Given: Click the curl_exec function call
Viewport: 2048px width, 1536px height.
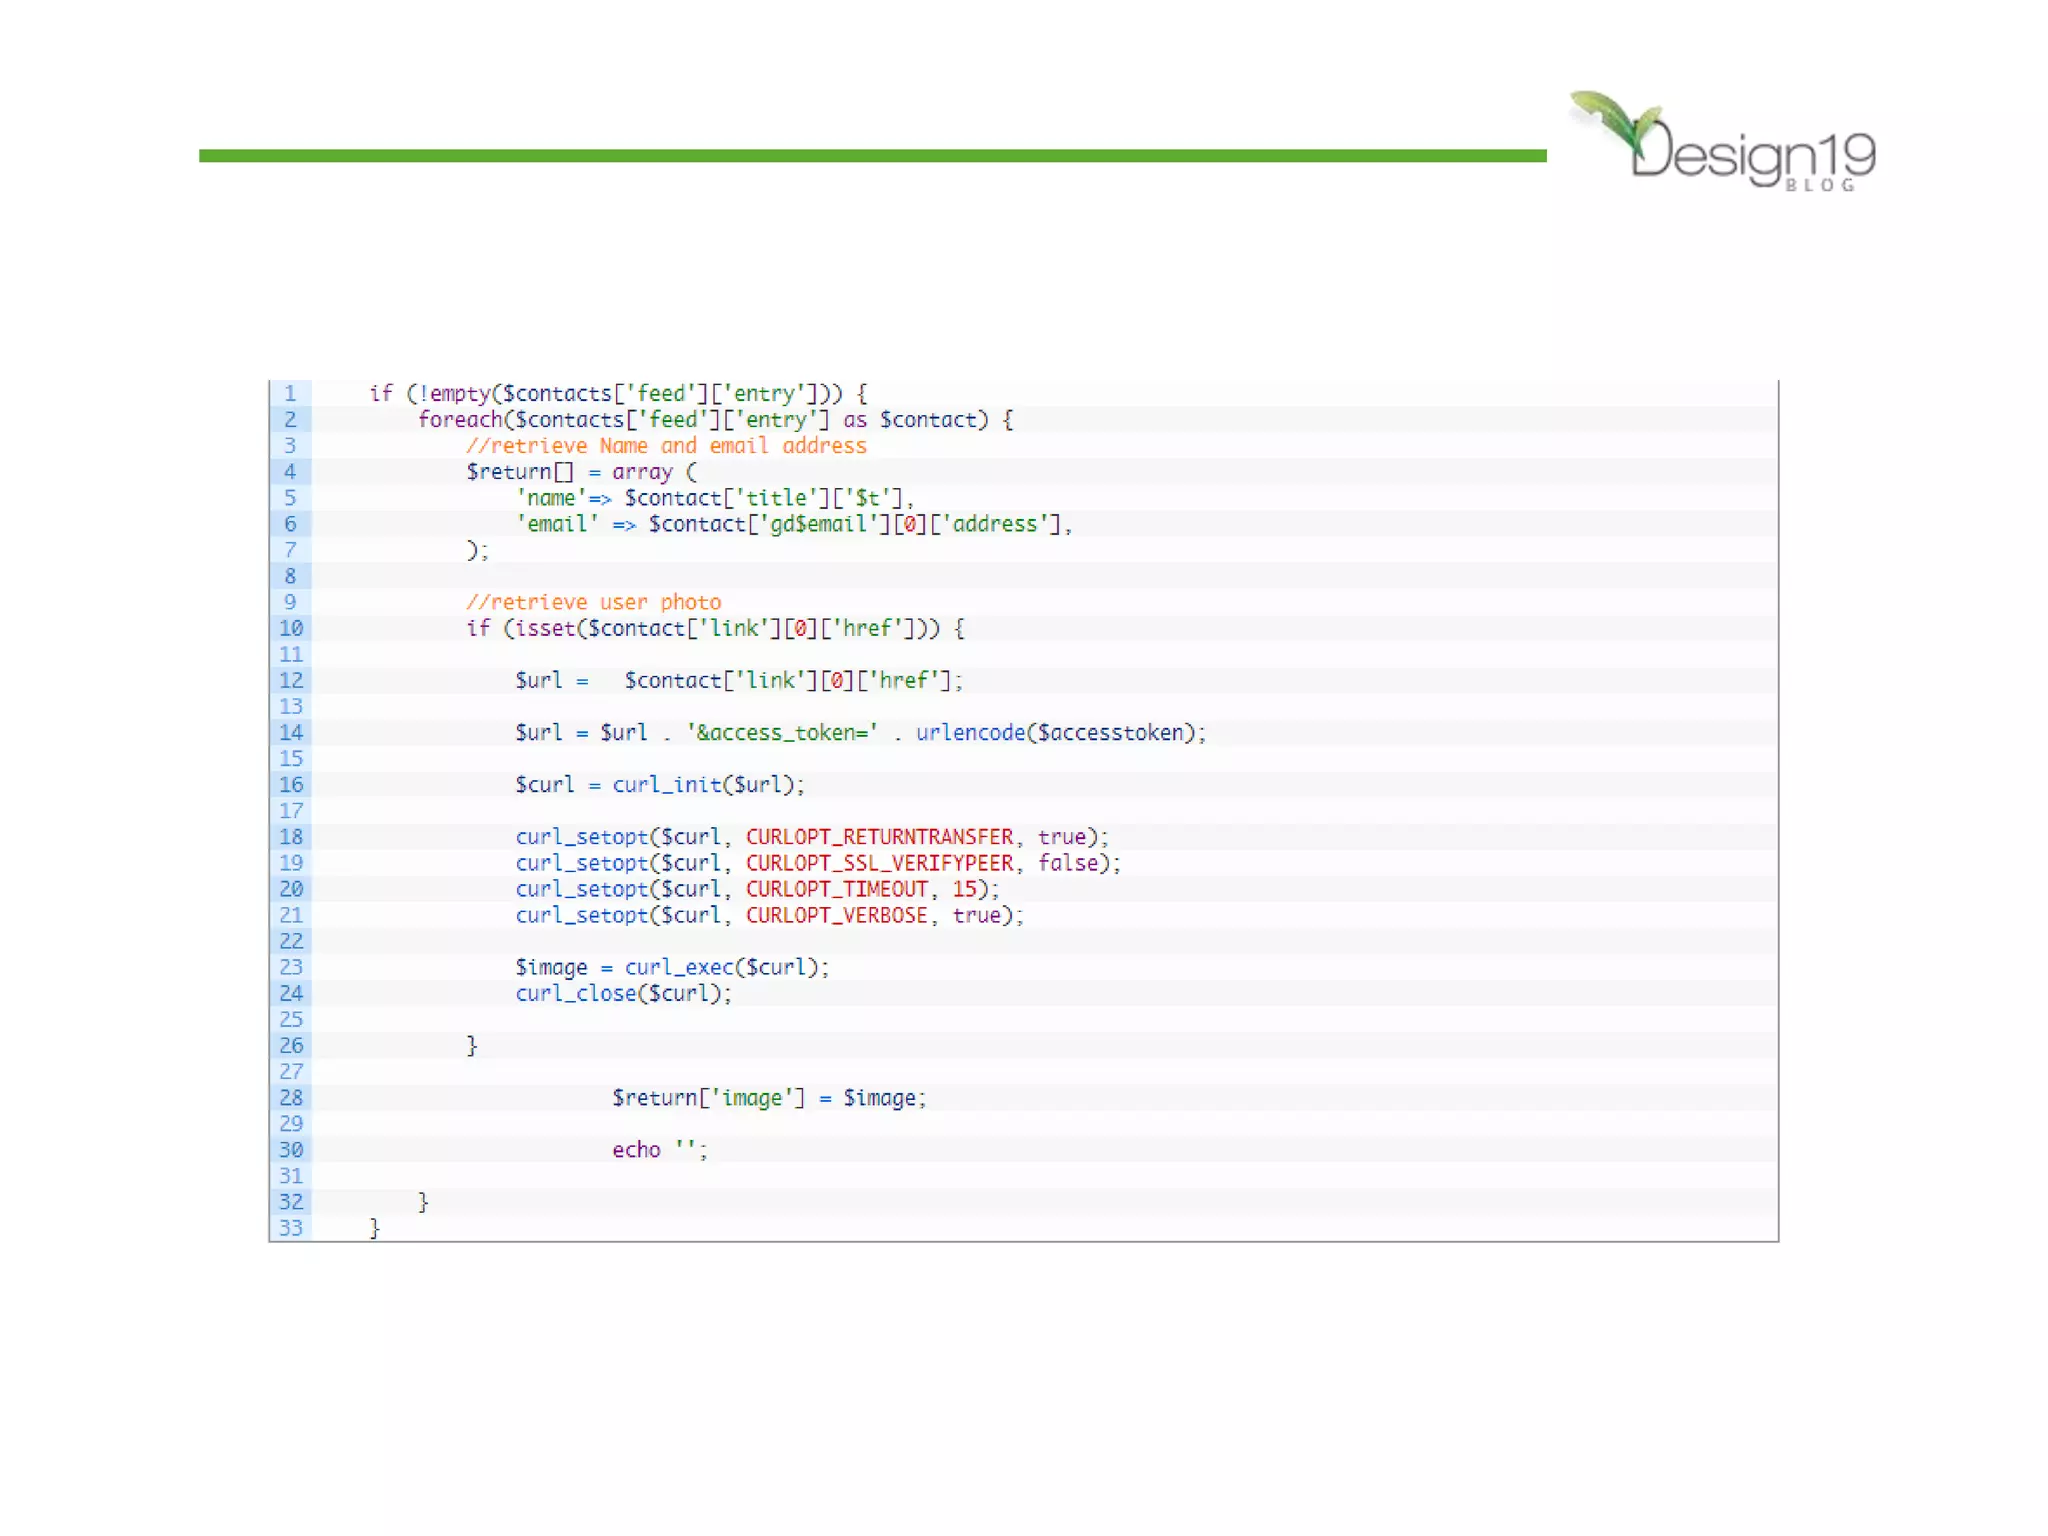Looking at the screenshot, I should pyautogui.click(x=679, y=967).
